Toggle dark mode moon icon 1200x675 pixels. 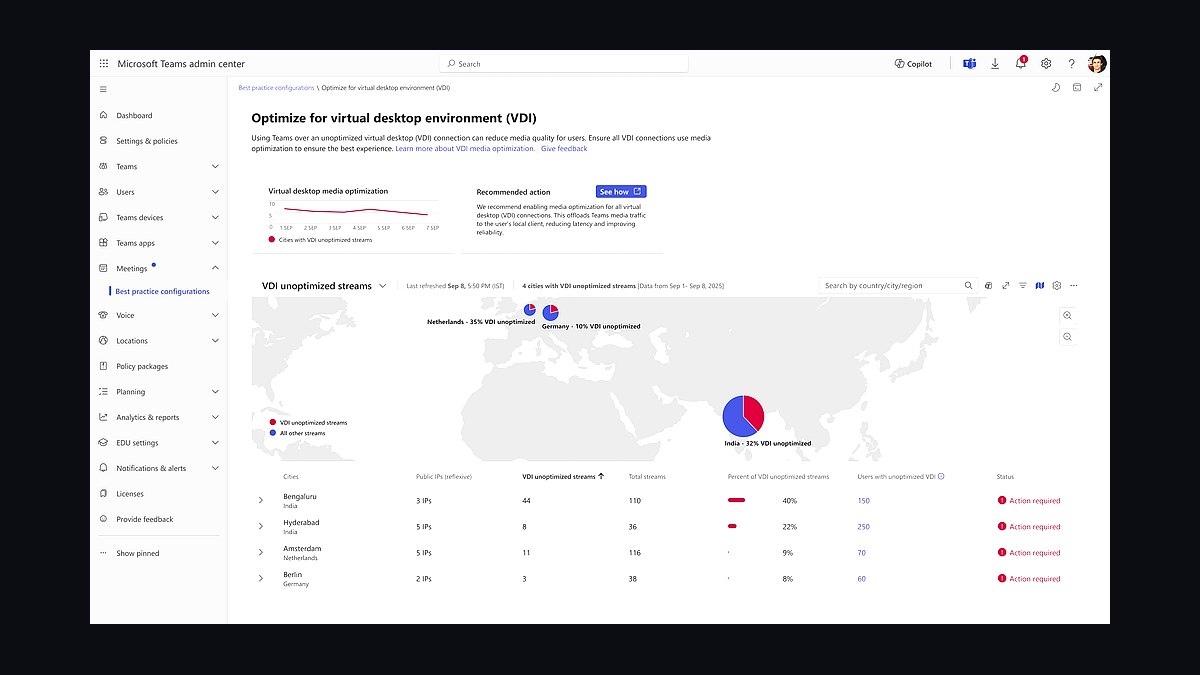pyautogui.click(x=1056, y=88)
